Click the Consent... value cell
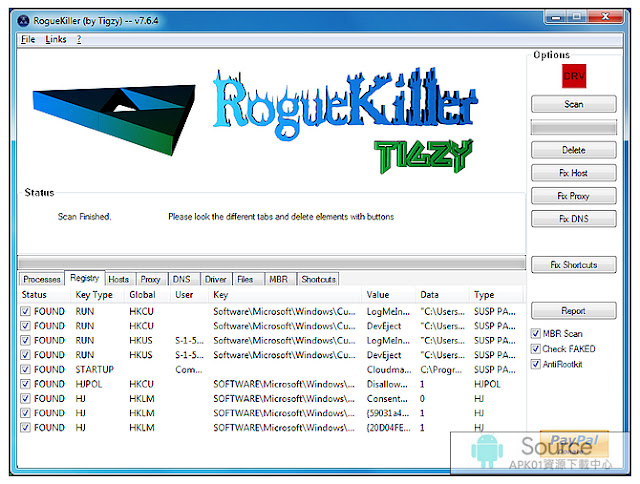The width and height of the screenshot is (640, 484). pos(387,399)
